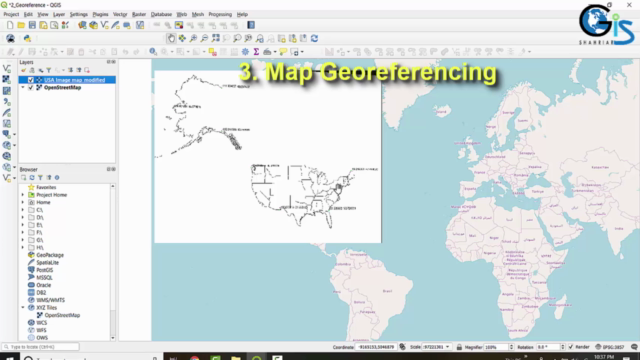Toggle USA Image map_modified layer visibility
The height and width of the screenshot is (360, 640).
tap(31, 80)
